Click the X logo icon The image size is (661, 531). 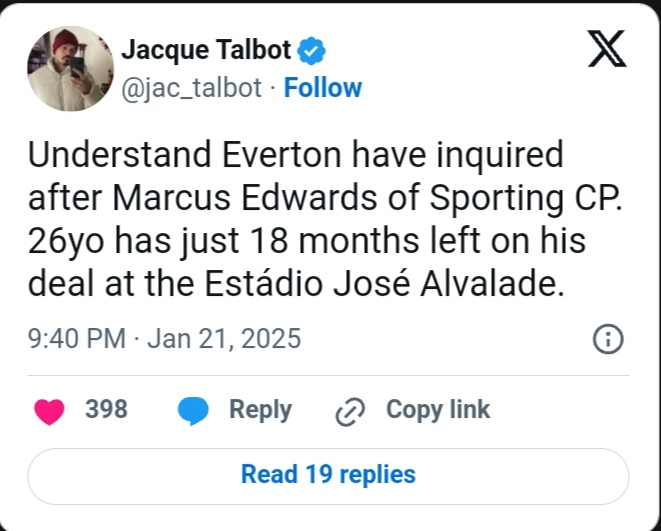(x=606, y=47)
